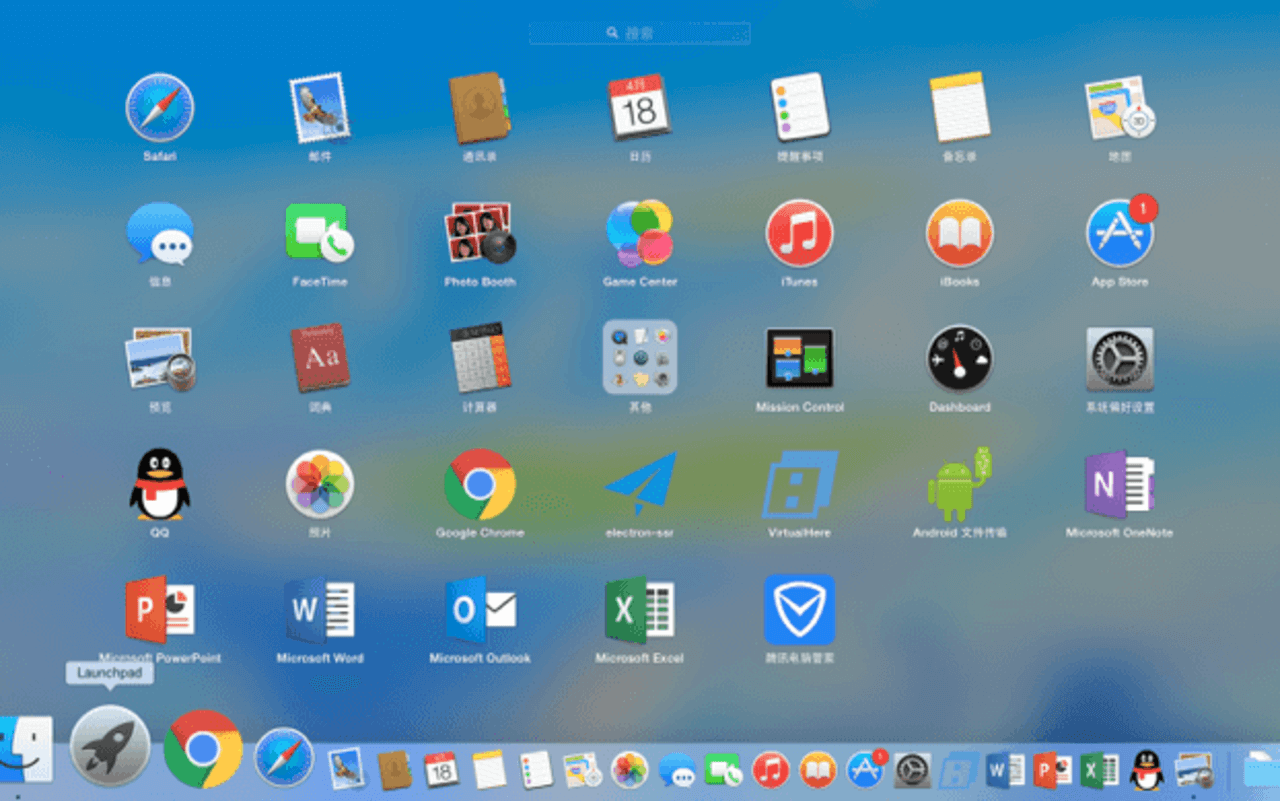The width and height of the screenshot is (1280, 801).
Task: Open Word from the Dock
Action: (x=1005, y=770)
